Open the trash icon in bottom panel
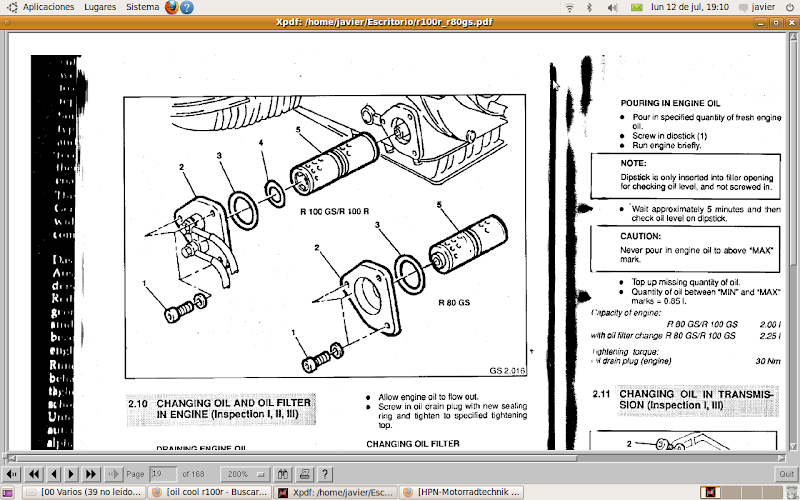The width and height of the screenshot is (800, 500). click(x=790, y=492)
